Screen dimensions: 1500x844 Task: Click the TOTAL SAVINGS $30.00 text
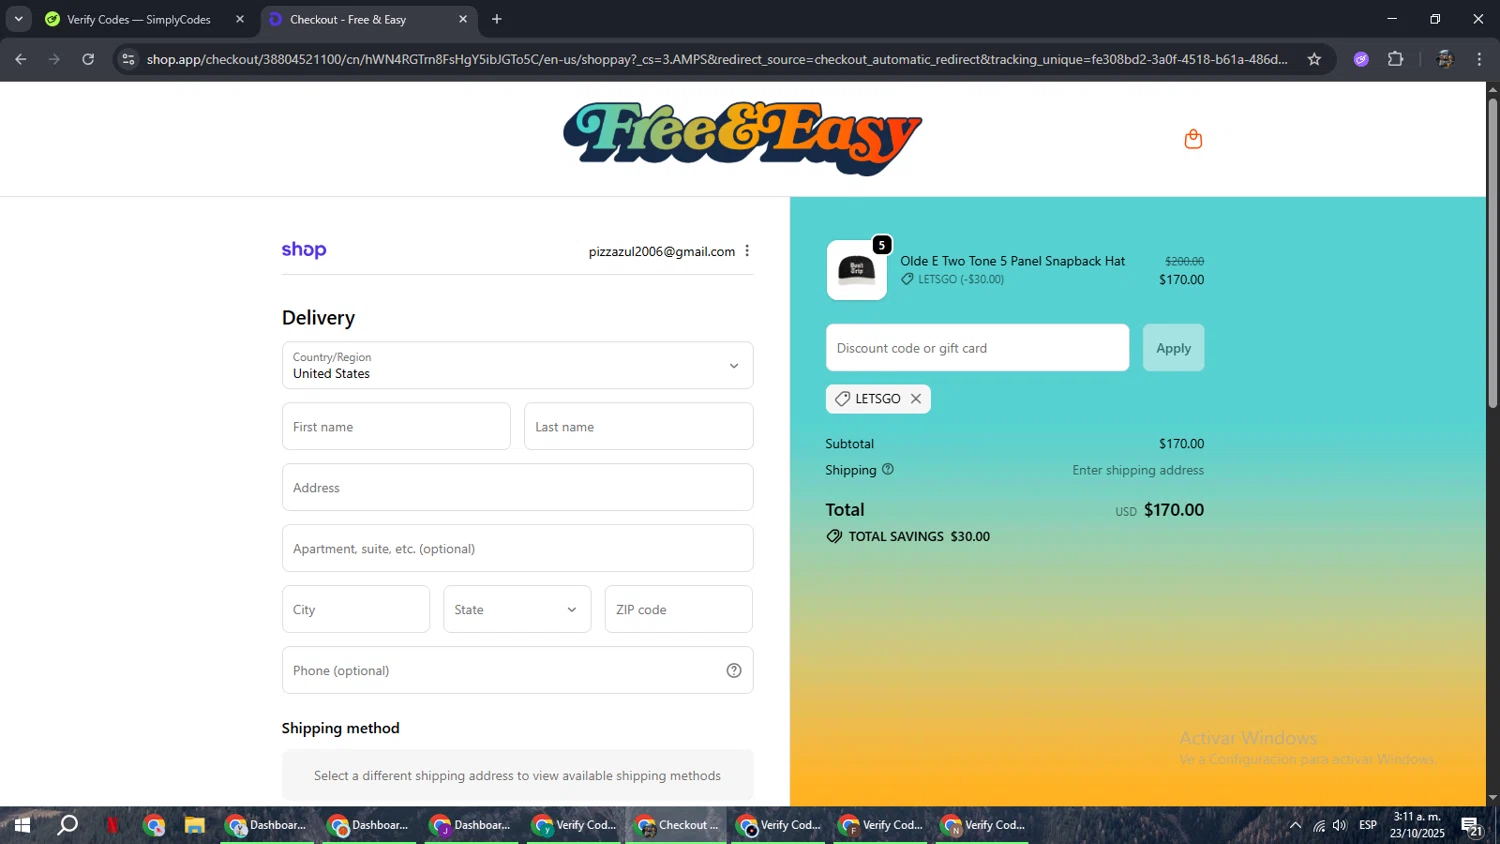pyautogui.click(x=919, y=537)
